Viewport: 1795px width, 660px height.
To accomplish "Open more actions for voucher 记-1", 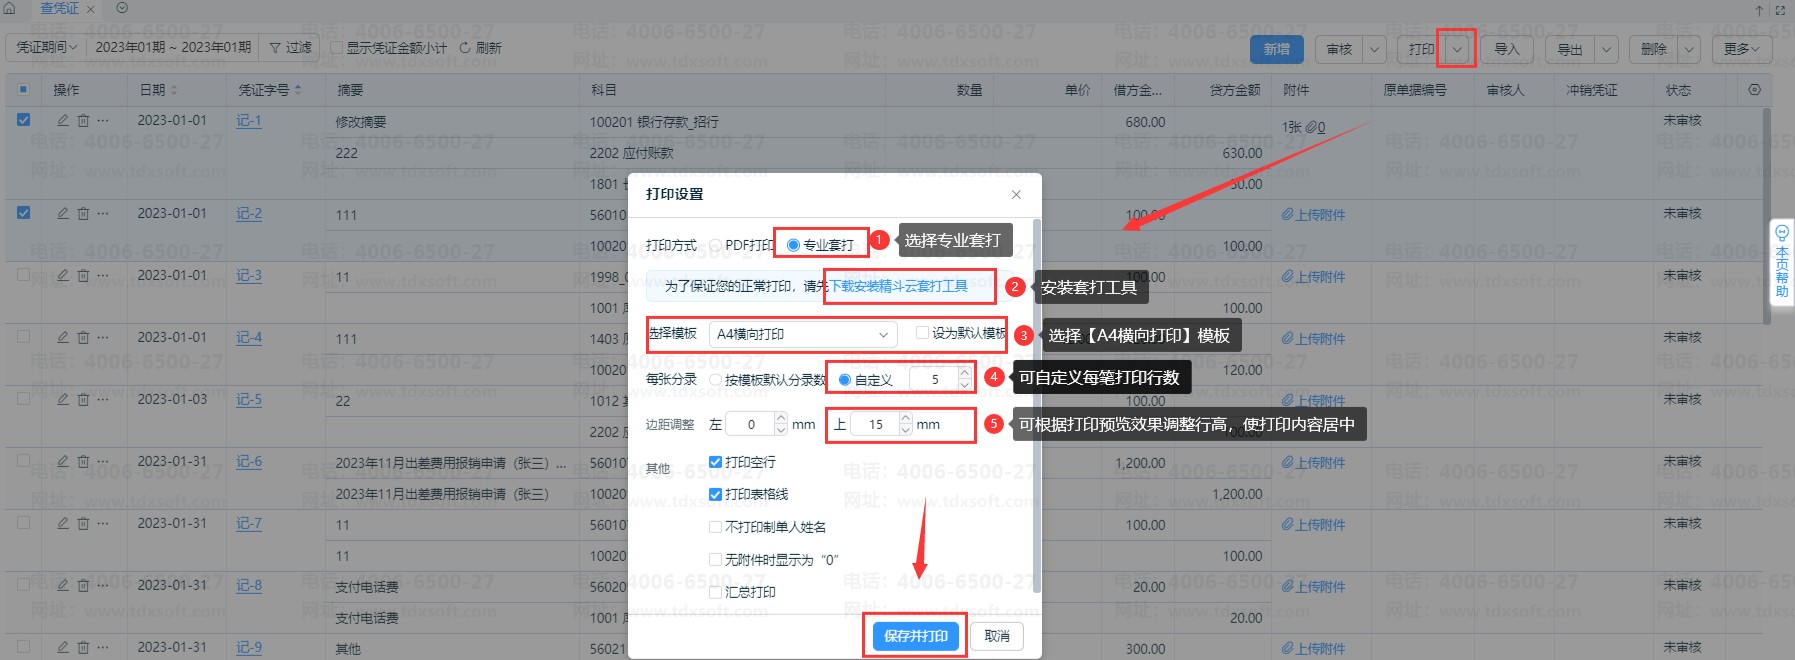I will [103, 120].
